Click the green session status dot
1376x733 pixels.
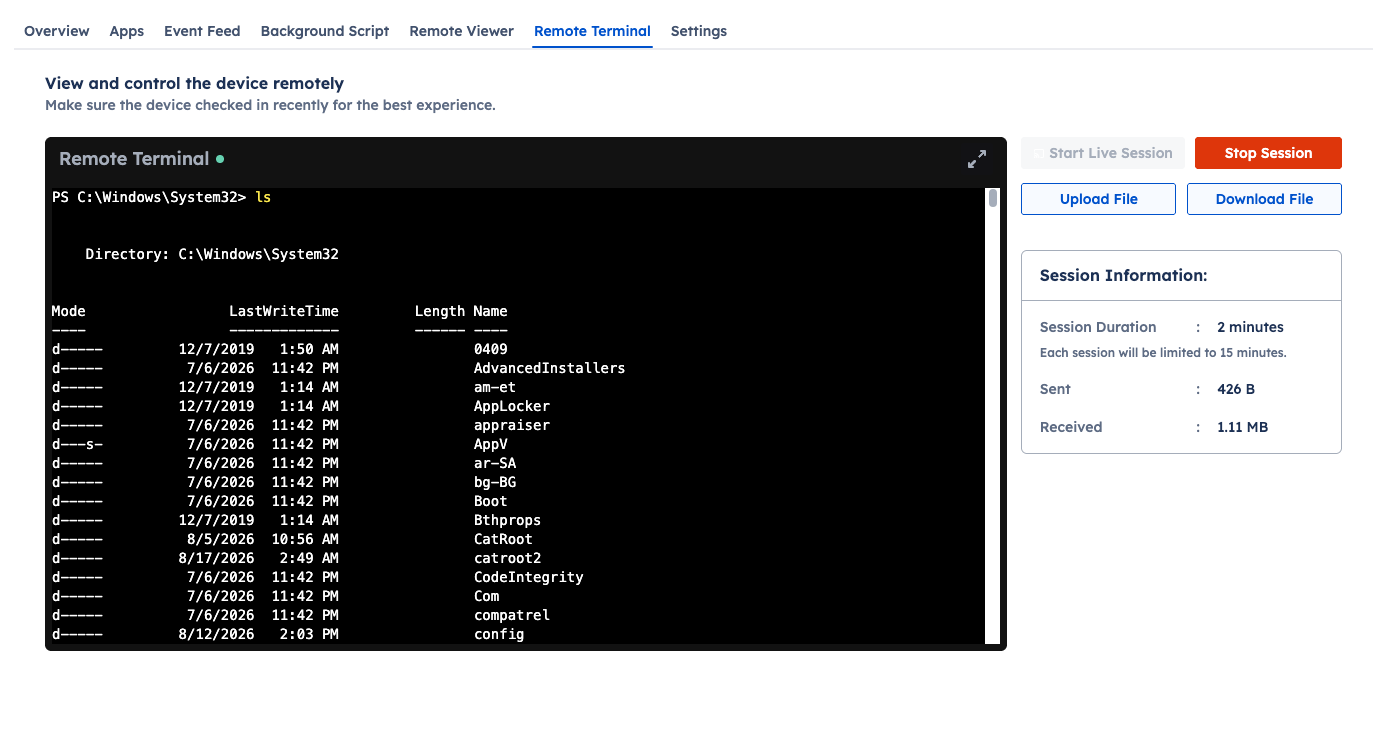220,158
